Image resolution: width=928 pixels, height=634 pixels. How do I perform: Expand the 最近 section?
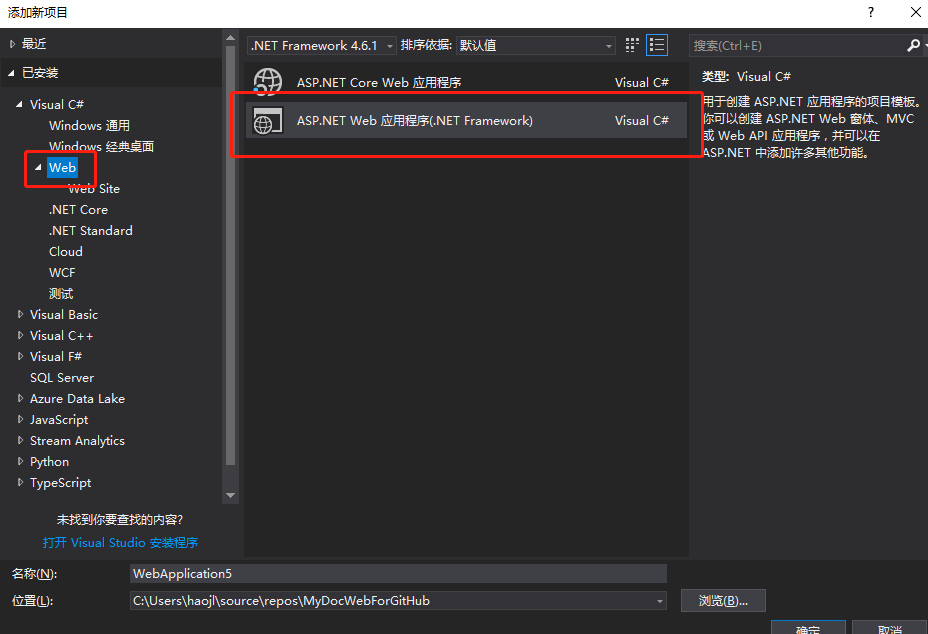12,44
